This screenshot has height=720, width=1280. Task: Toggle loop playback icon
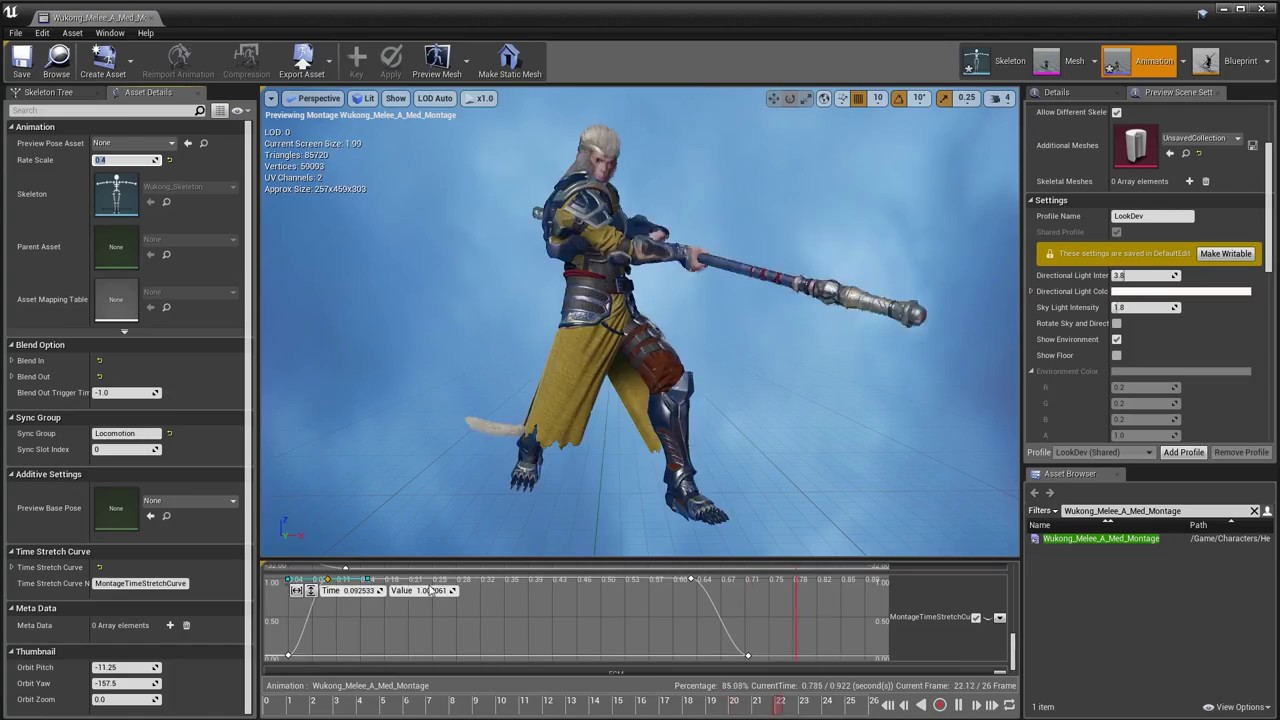click(1009, 705)
